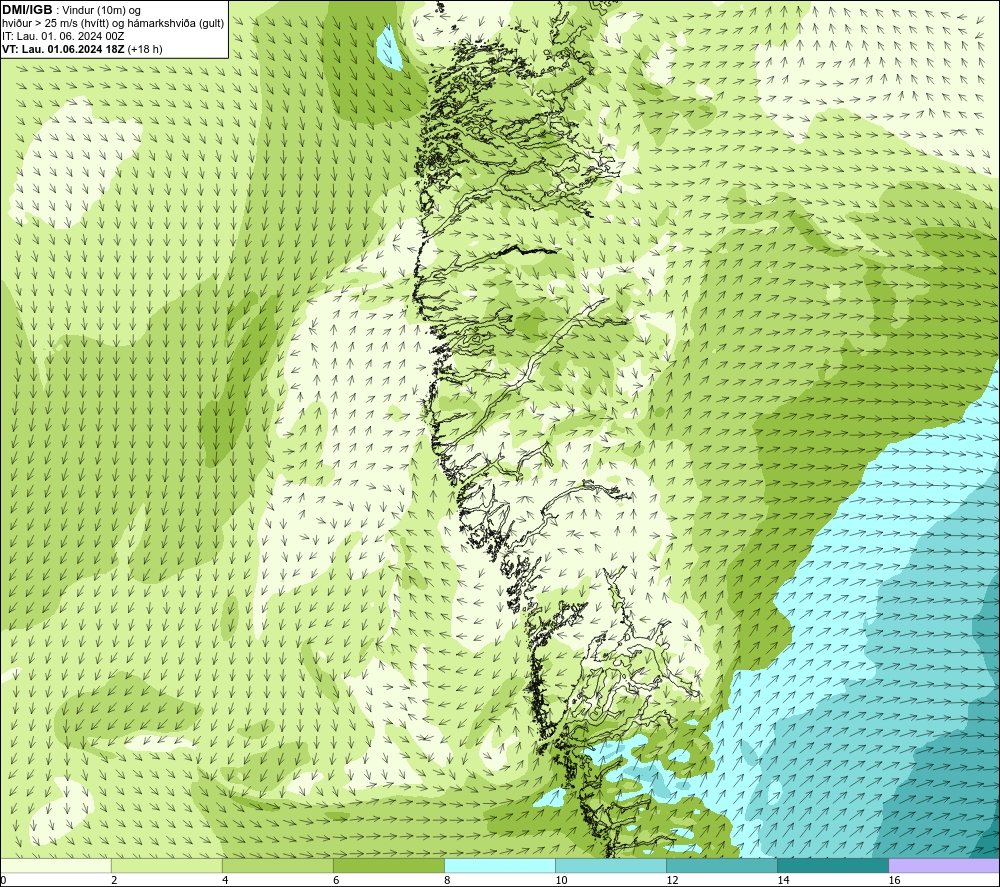Click the legend scale label '16'
This screenshot has width=1000, height=887.
(x=894, y=881)
